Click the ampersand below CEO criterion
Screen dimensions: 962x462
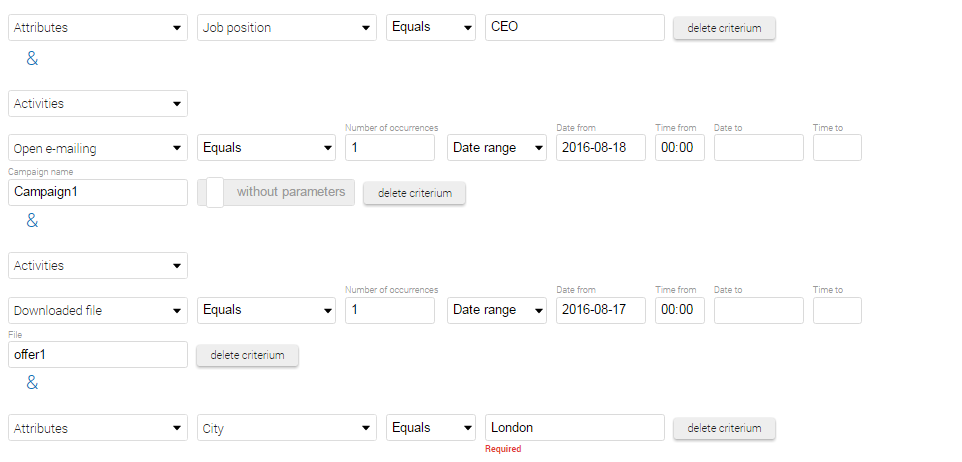[32, 59]
